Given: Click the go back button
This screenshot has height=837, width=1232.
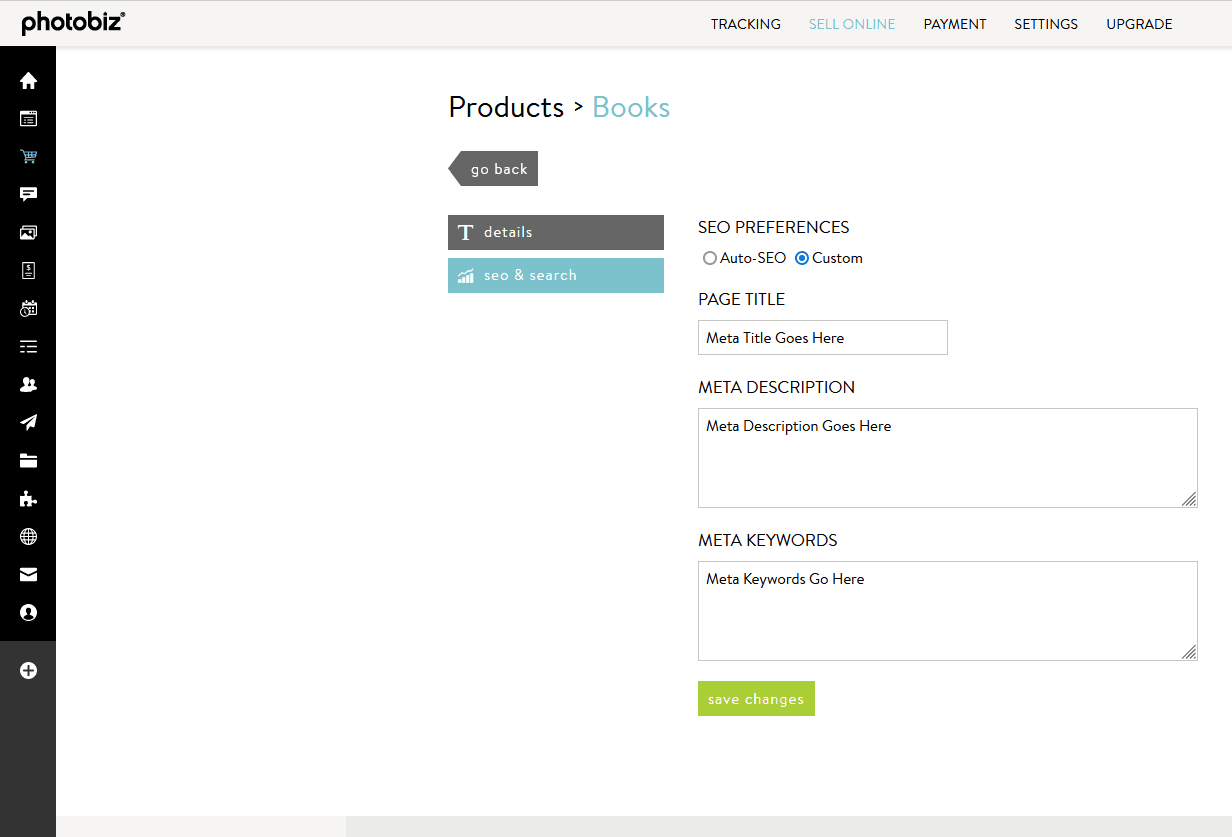Looking at the screenshot, I should click(x=497, y=168).
